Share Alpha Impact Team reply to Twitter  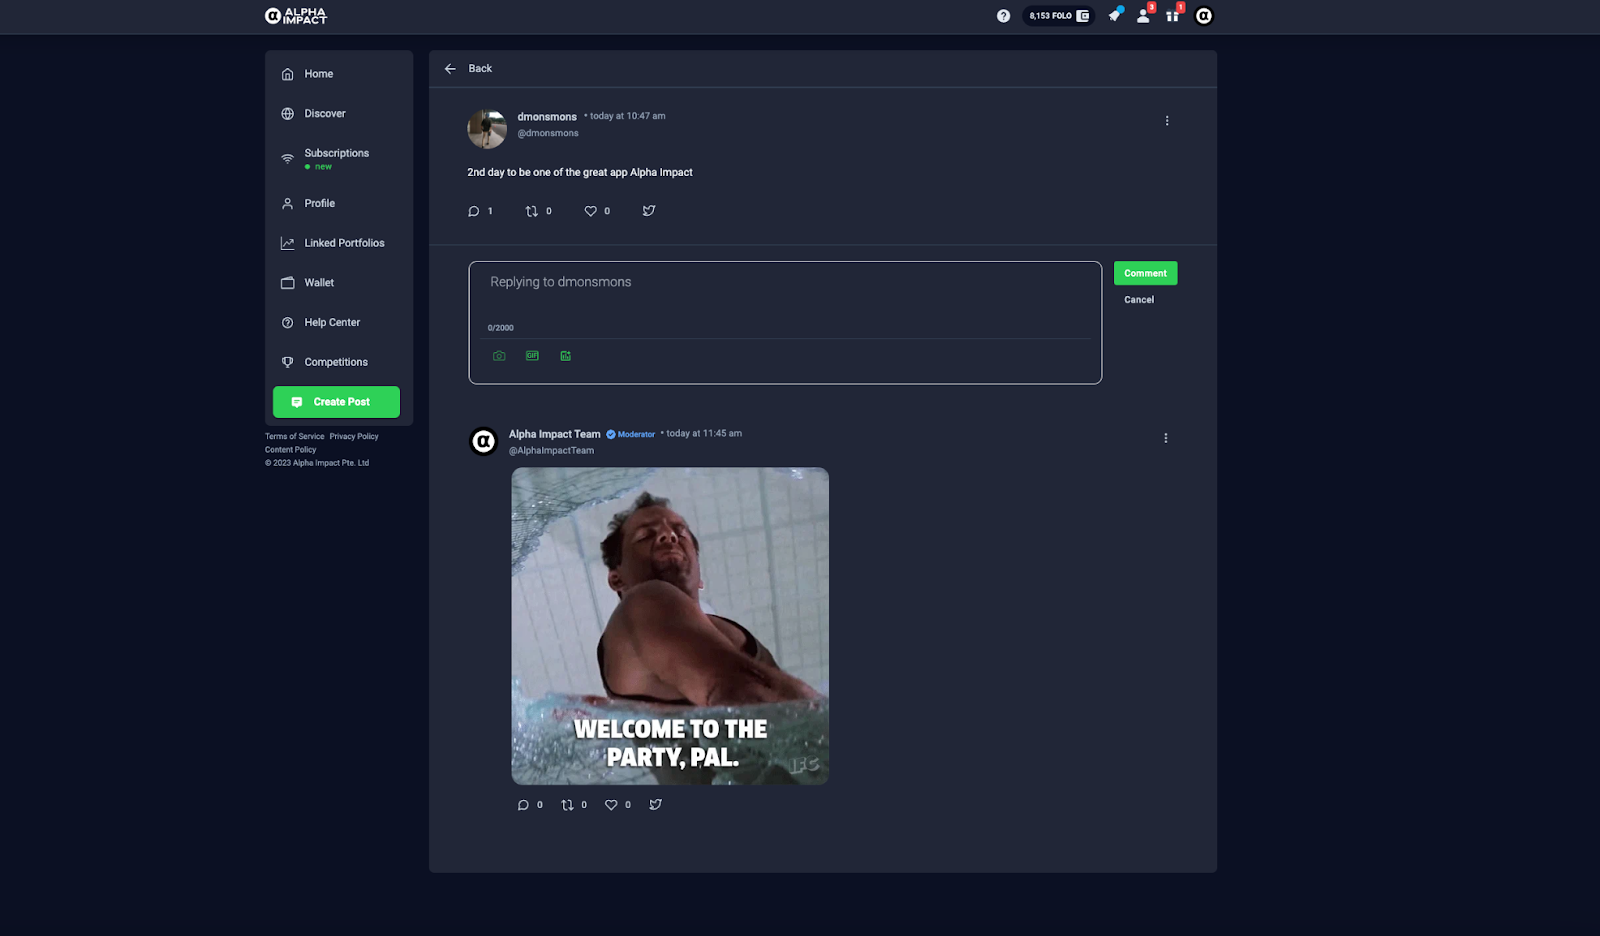(x=656, y=805)
